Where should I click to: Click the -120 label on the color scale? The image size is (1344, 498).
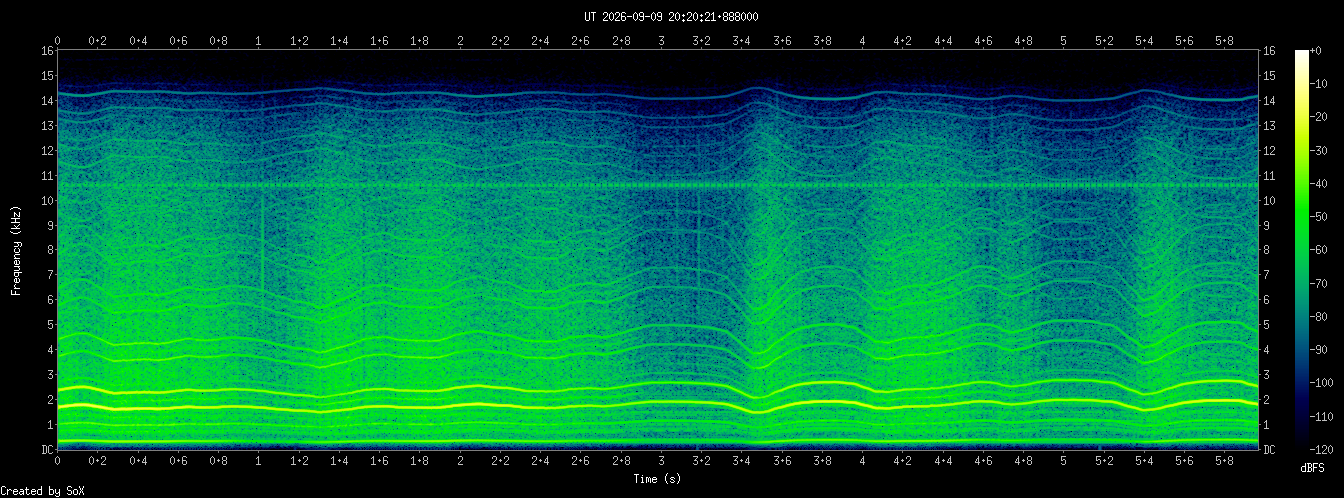(1325, 450)
